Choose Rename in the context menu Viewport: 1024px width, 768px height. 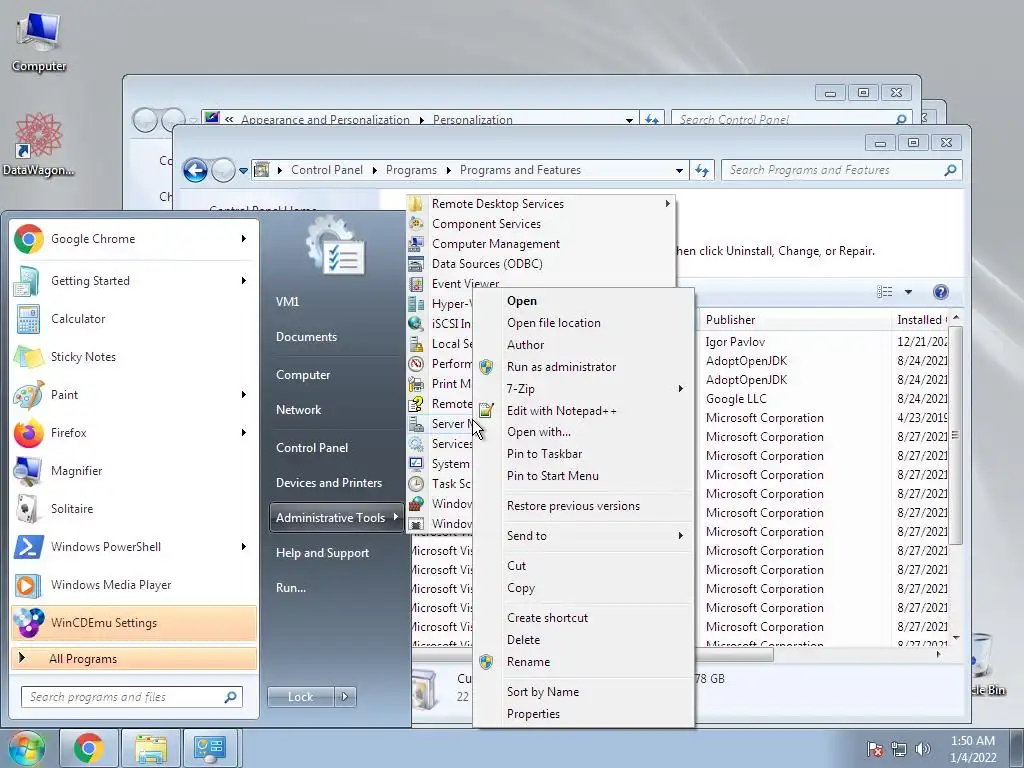pos(584,662)
